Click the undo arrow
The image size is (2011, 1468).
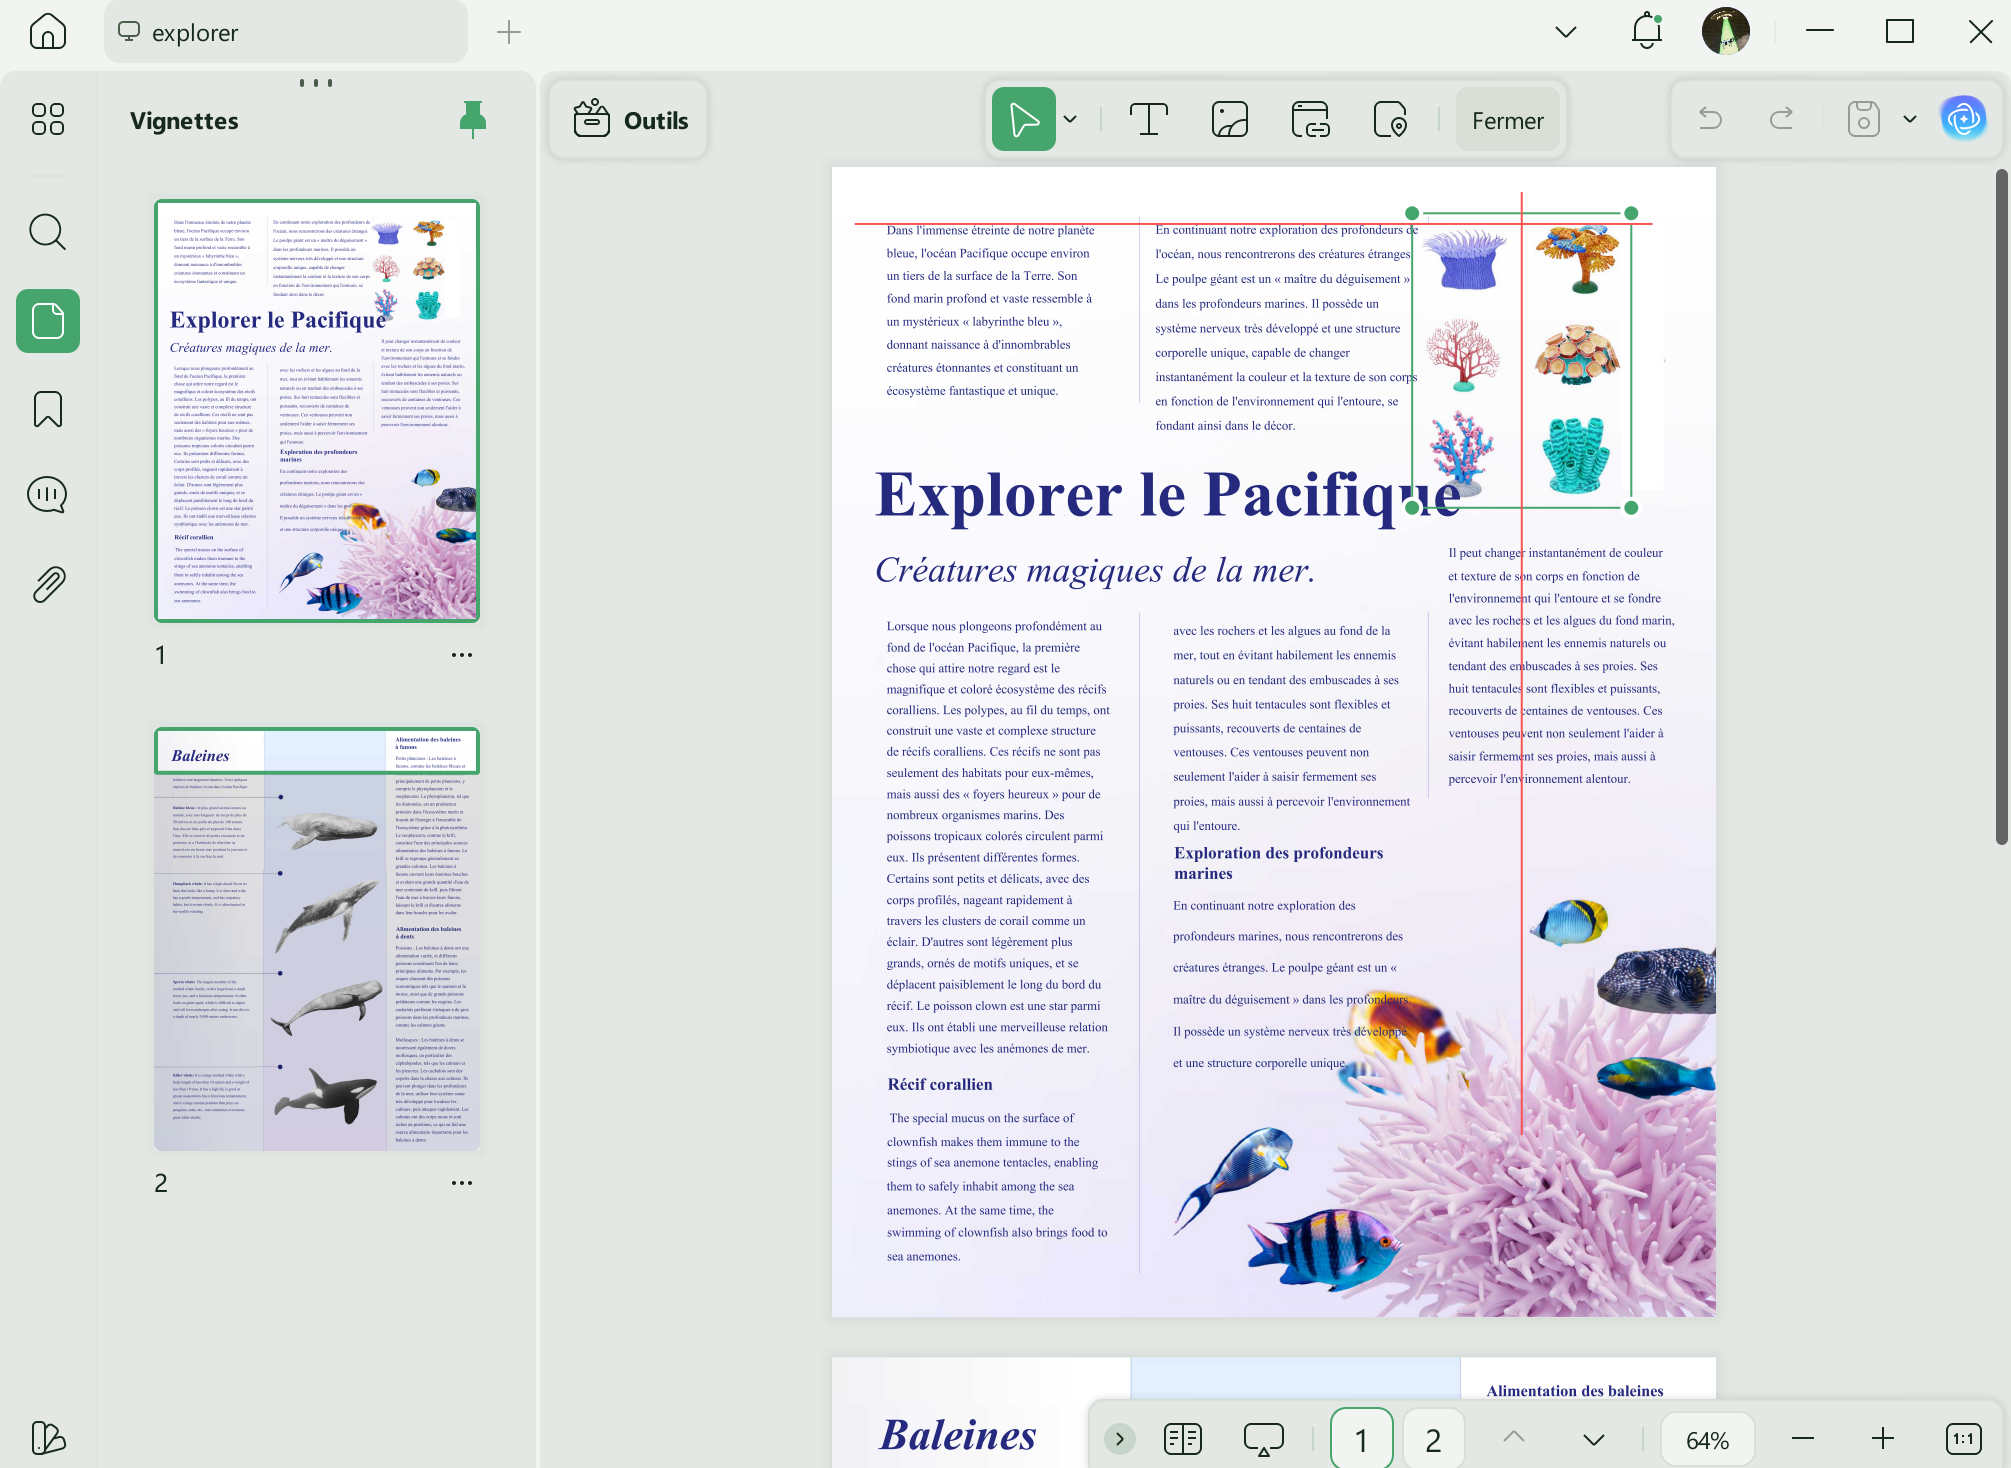coord(1710,120)
